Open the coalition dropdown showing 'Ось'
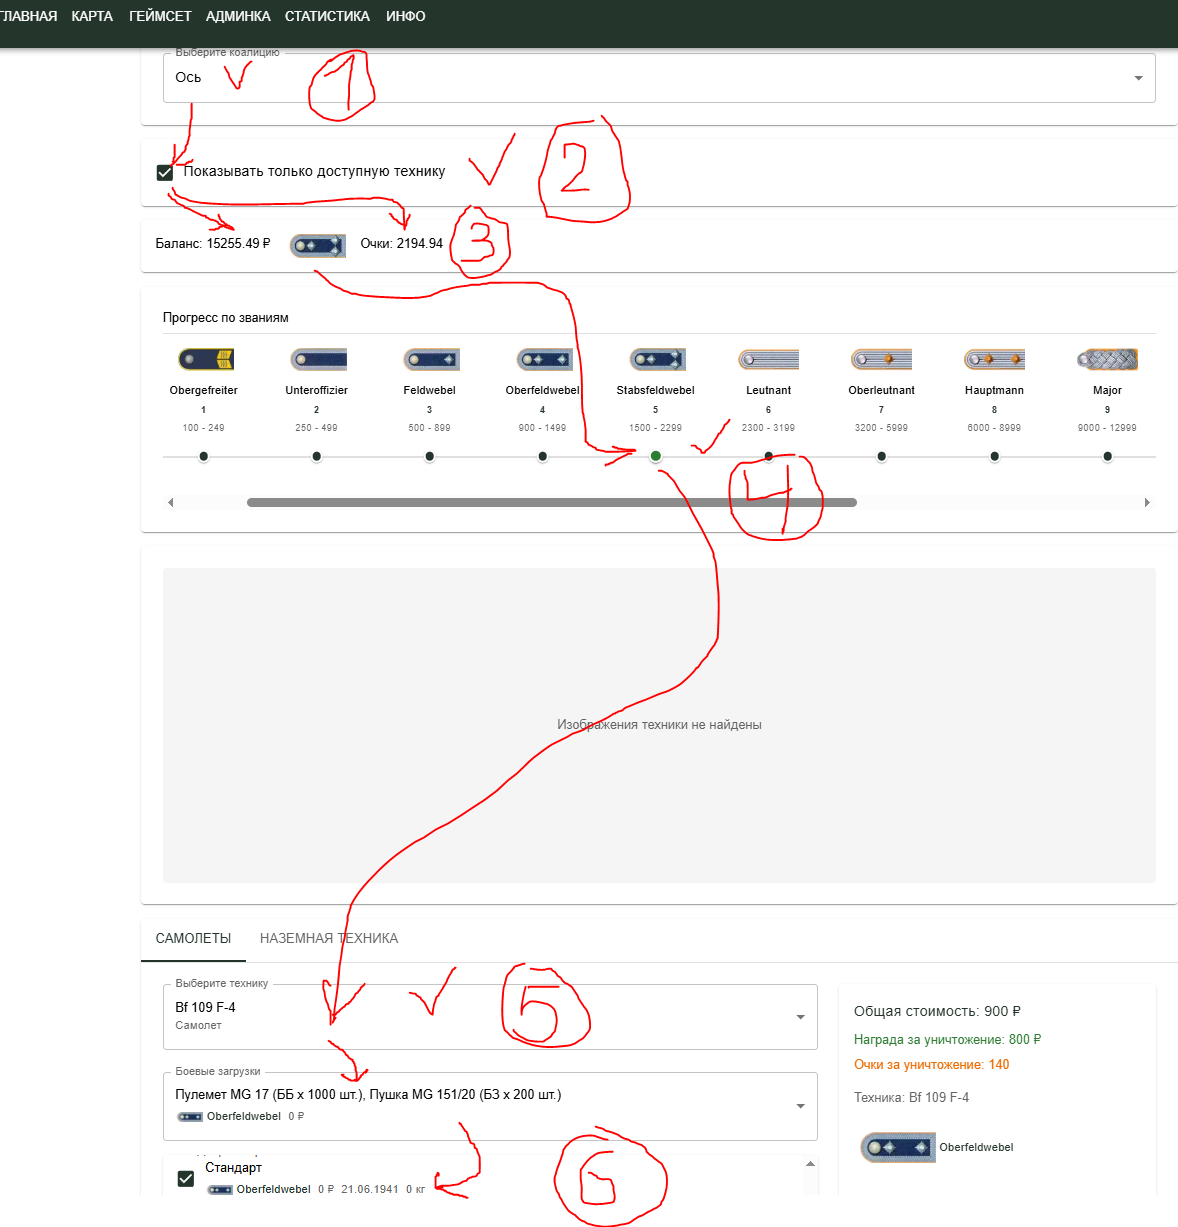The width and height of the screenshot is (1178, 1227). point(659,78)
